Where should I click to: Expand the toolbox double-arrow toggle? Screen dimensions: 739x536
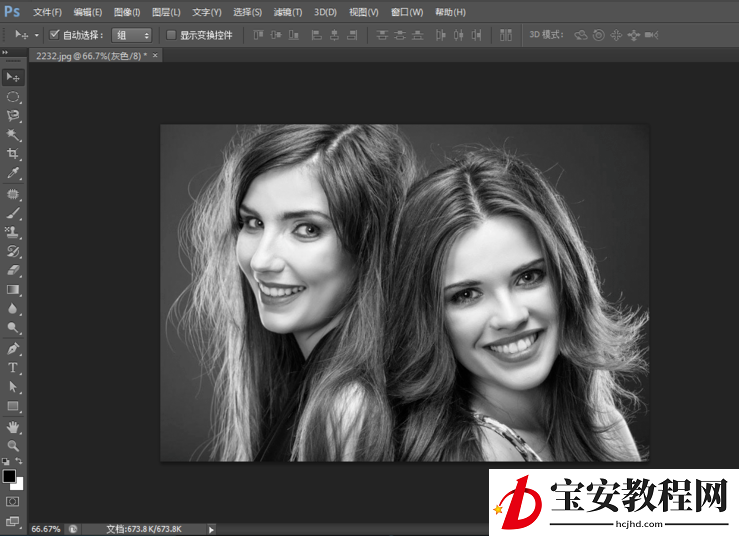(5, 52)
